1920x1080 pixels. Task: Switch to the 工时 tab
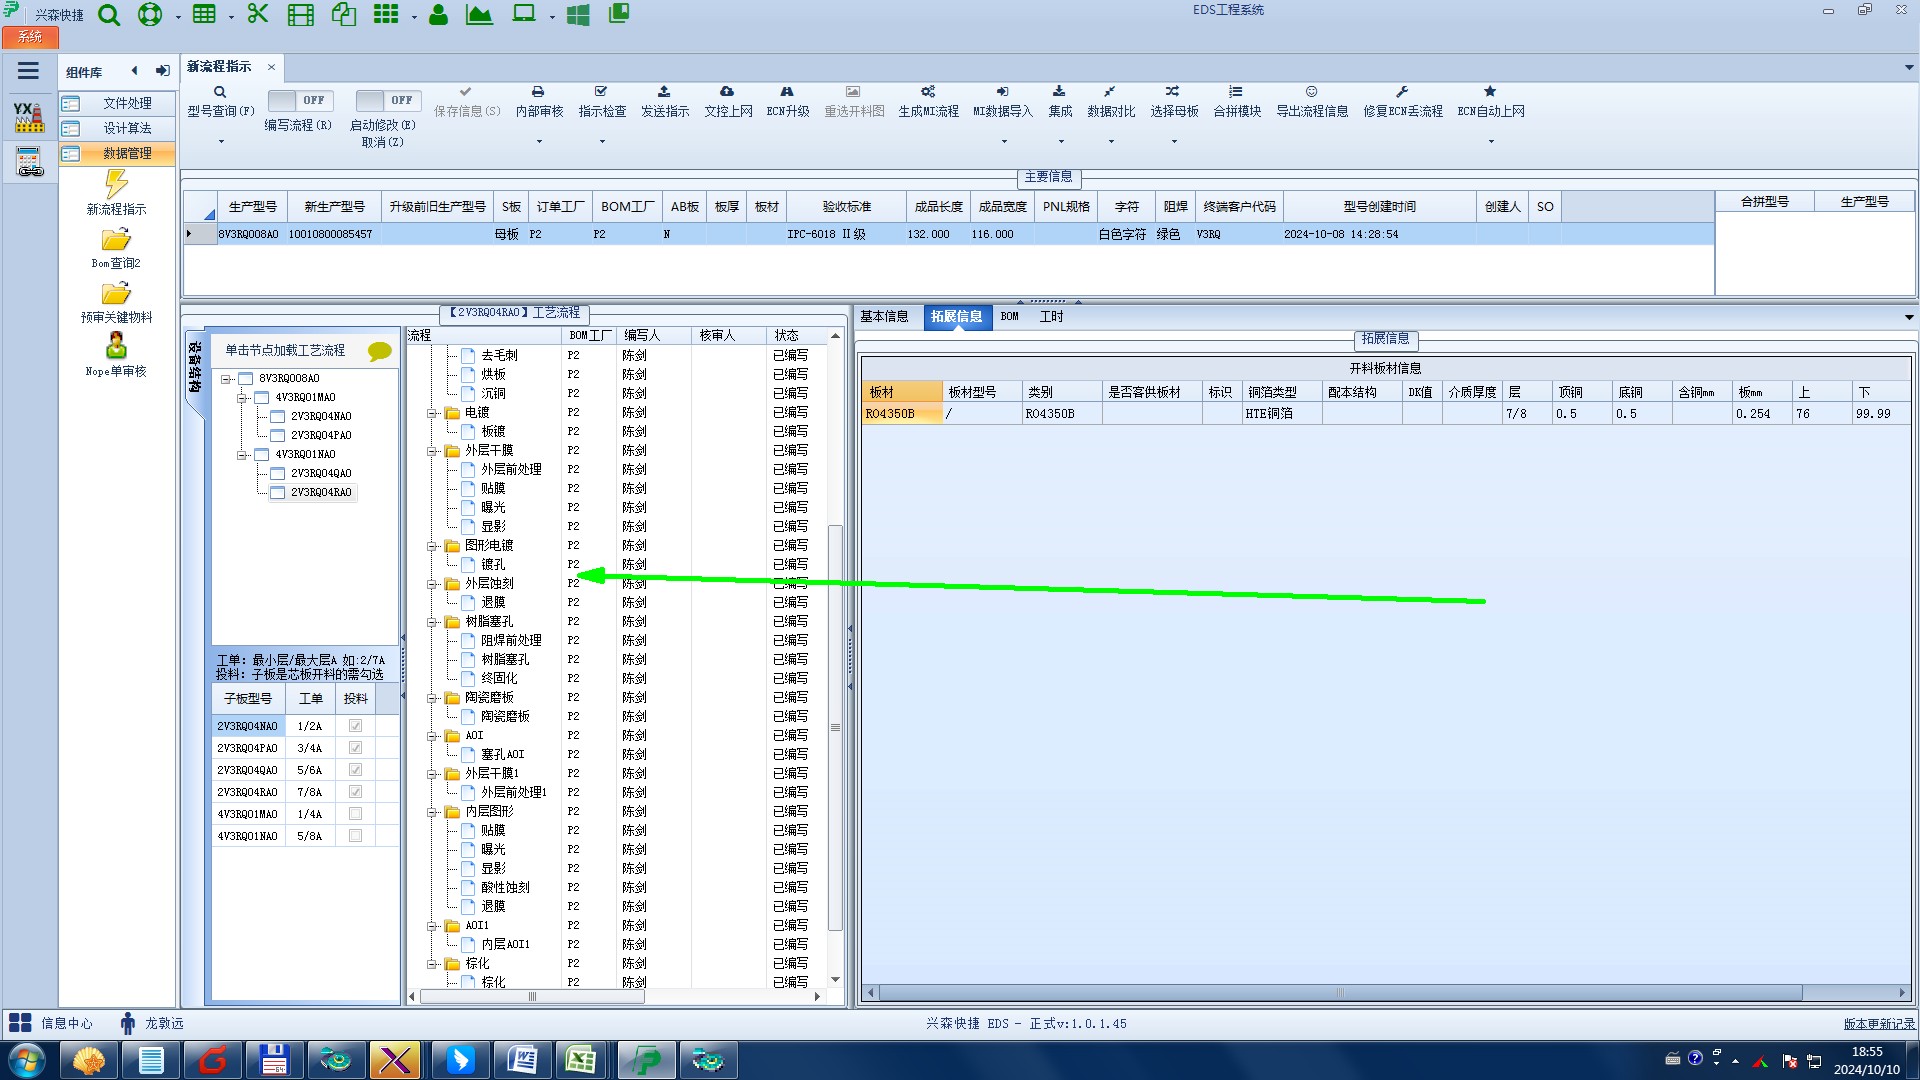[1051, 317]
